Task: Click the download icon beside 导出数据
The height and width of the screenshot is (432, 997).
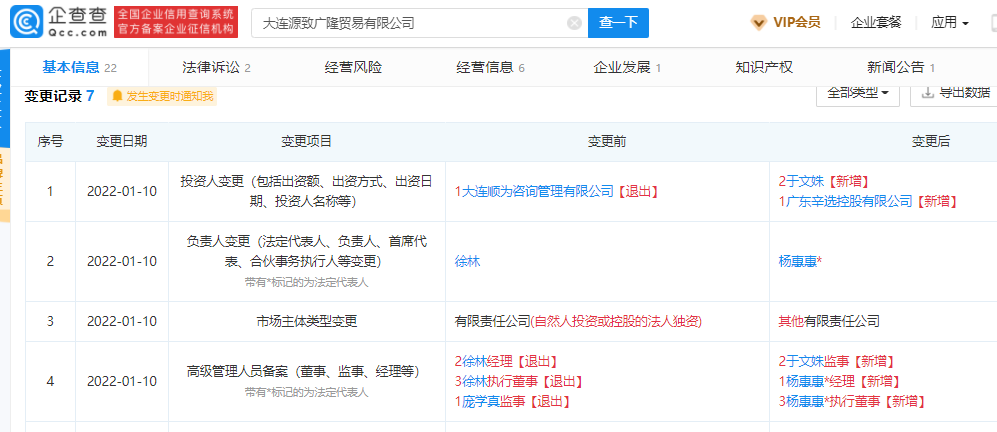Action: [x=928, y=93]
